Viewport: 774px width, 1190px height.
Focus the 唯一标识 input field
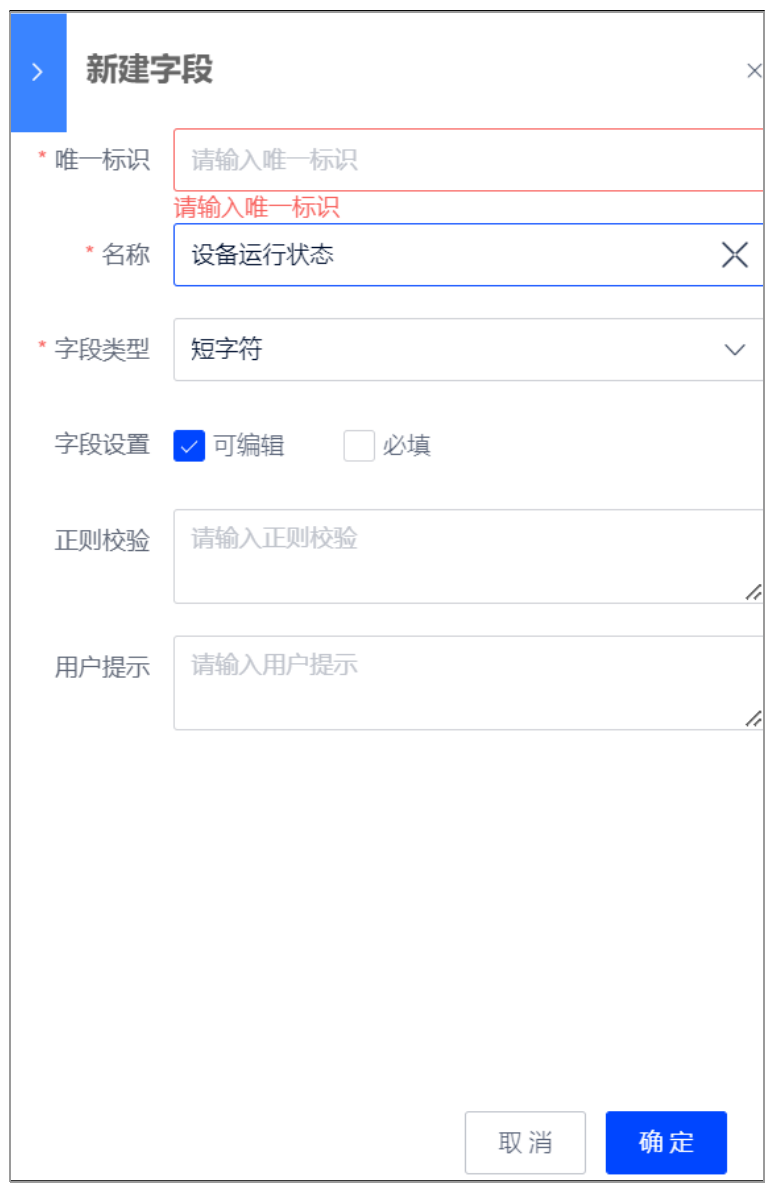pos(468,160)
